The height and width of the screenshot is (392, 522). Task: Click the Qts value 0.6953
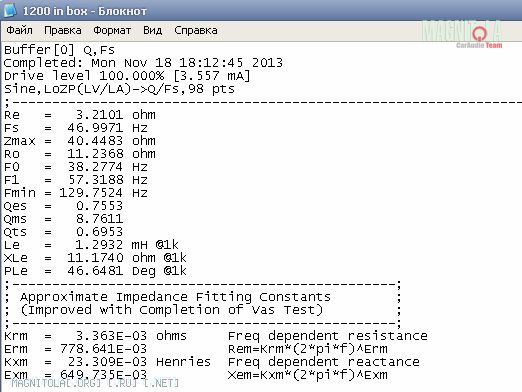click(99, 232)
